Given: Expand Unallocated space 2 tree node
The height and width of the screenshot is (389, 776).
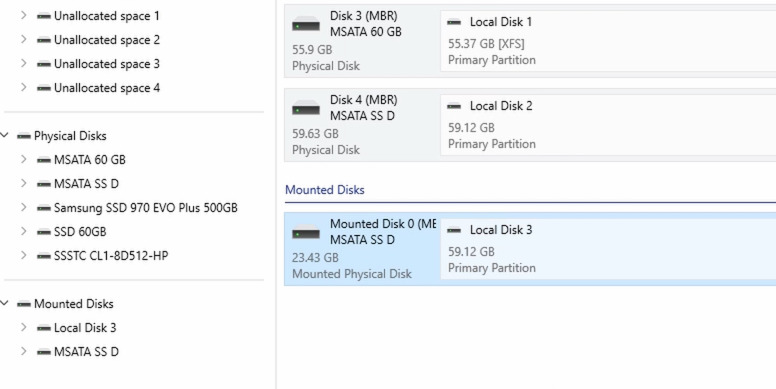Looking at the screenshot, I should 23,39.
